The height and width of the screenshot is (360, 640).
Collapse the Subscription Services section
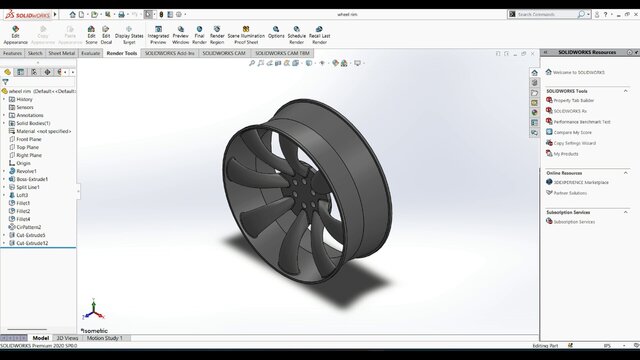625,212
